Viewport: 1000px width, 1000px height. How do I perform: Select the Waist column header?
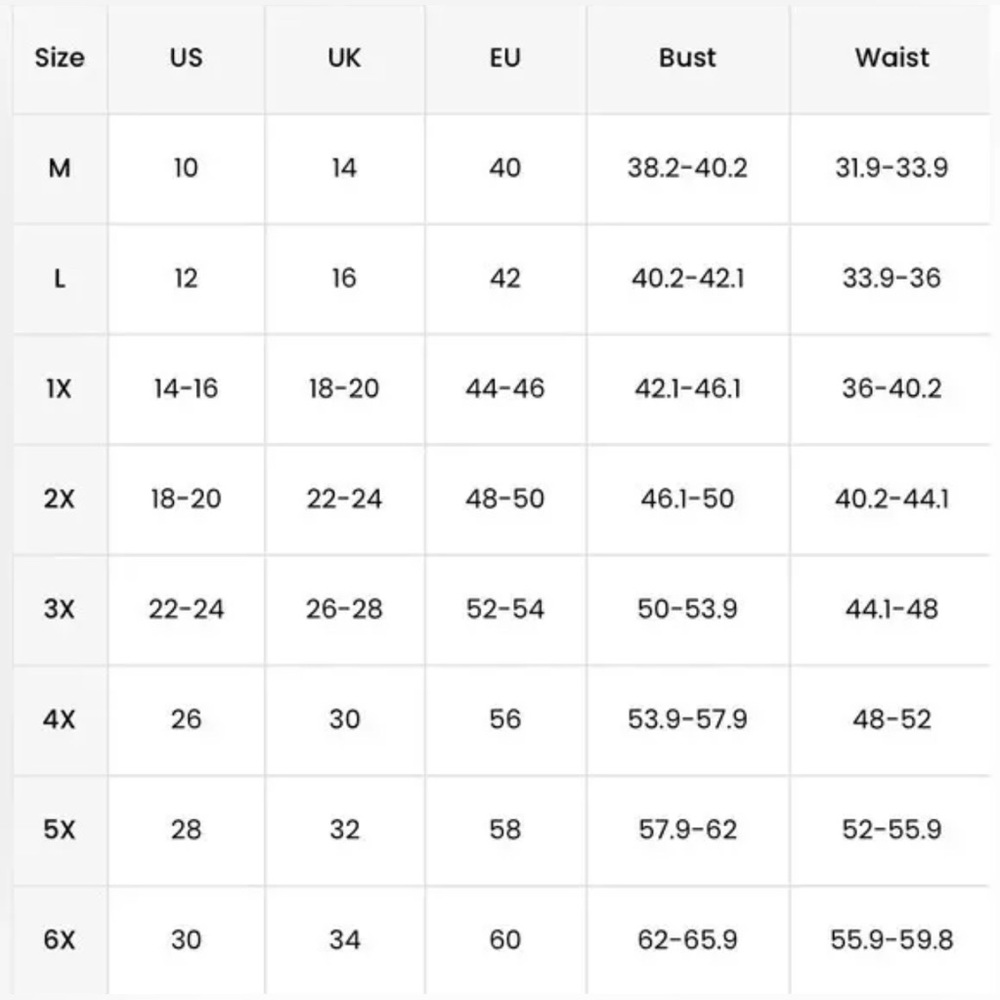pos(892,58)
